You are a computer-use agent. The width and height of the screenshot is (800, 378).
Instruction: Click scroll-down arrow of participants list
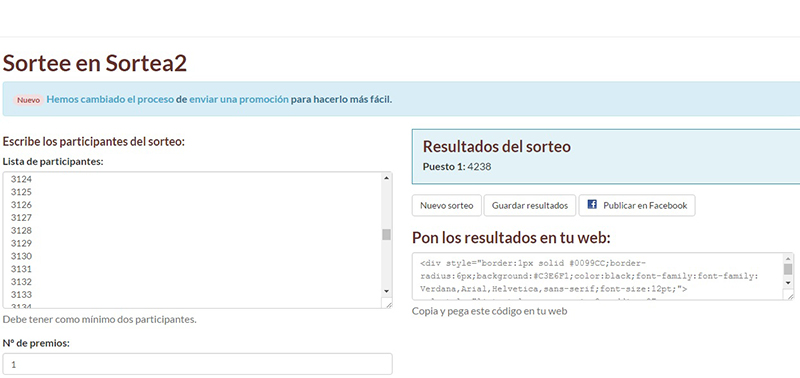tap(386, 291)
